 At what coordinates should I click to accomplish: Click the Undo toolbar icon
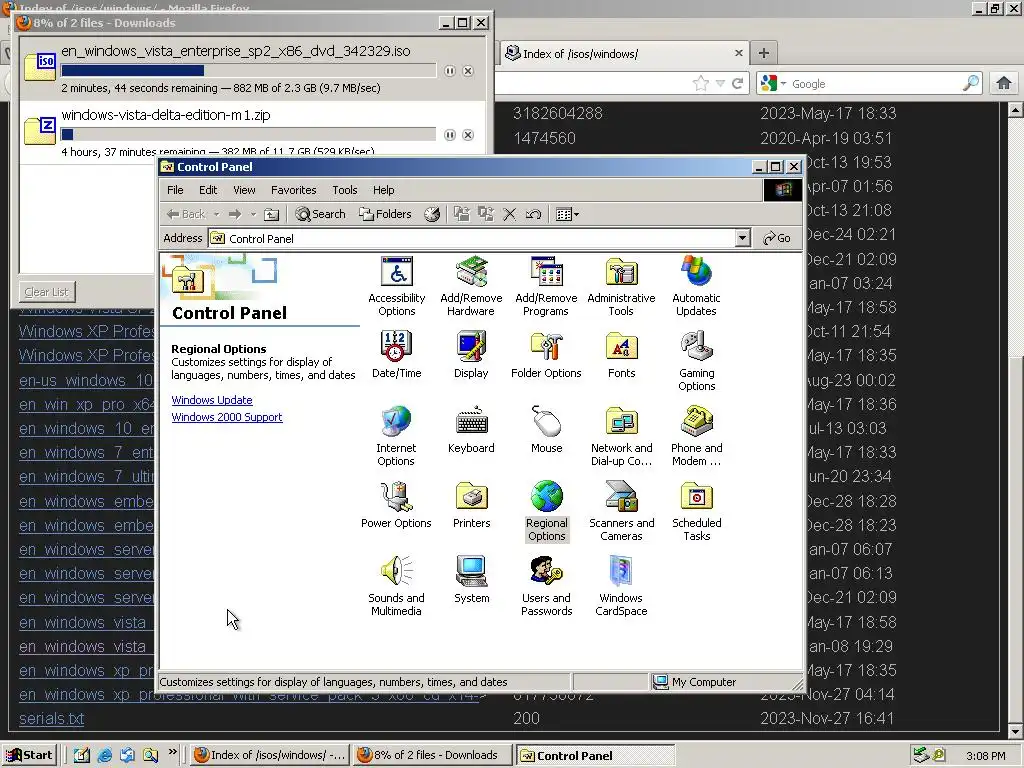tap(533, 214)
